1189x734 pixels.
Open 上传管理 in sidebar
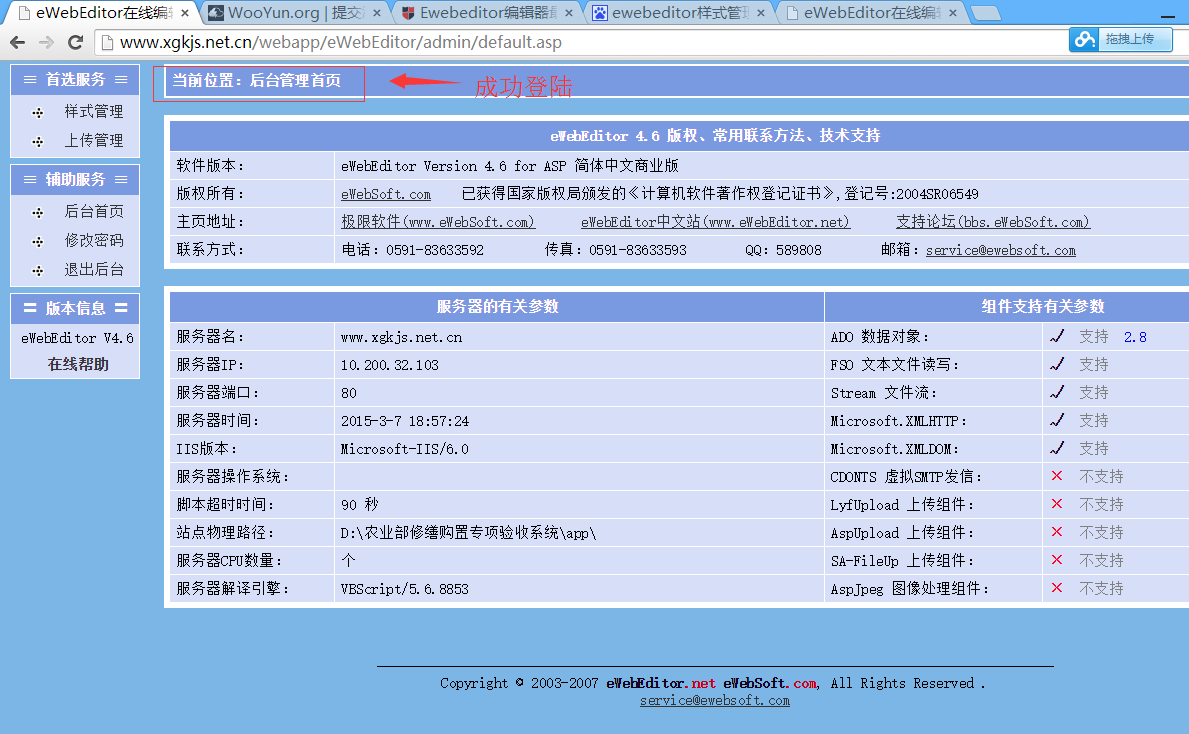coord(93,140)
